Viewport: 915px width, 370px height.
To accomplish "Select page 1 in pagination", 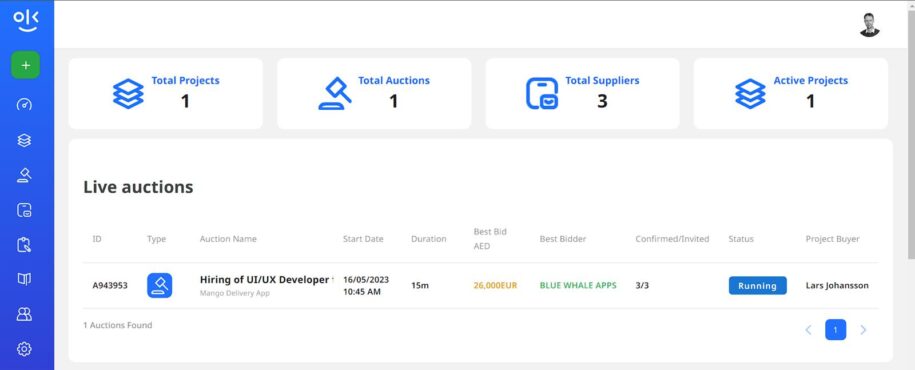I will [x=835, y=330].
